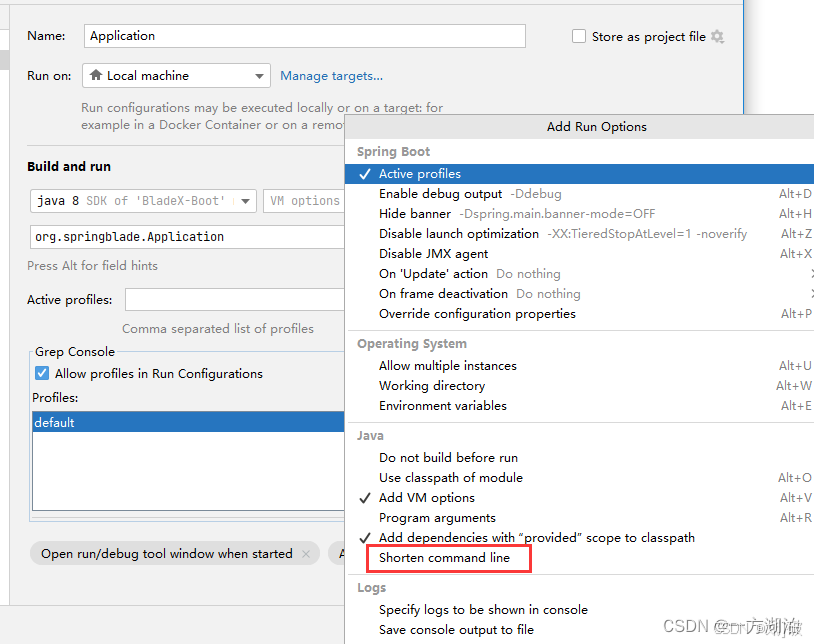The width and height of the screenshot is (814, 644).
Task: Click the VM options field
Action: click(x=304, y=201)
